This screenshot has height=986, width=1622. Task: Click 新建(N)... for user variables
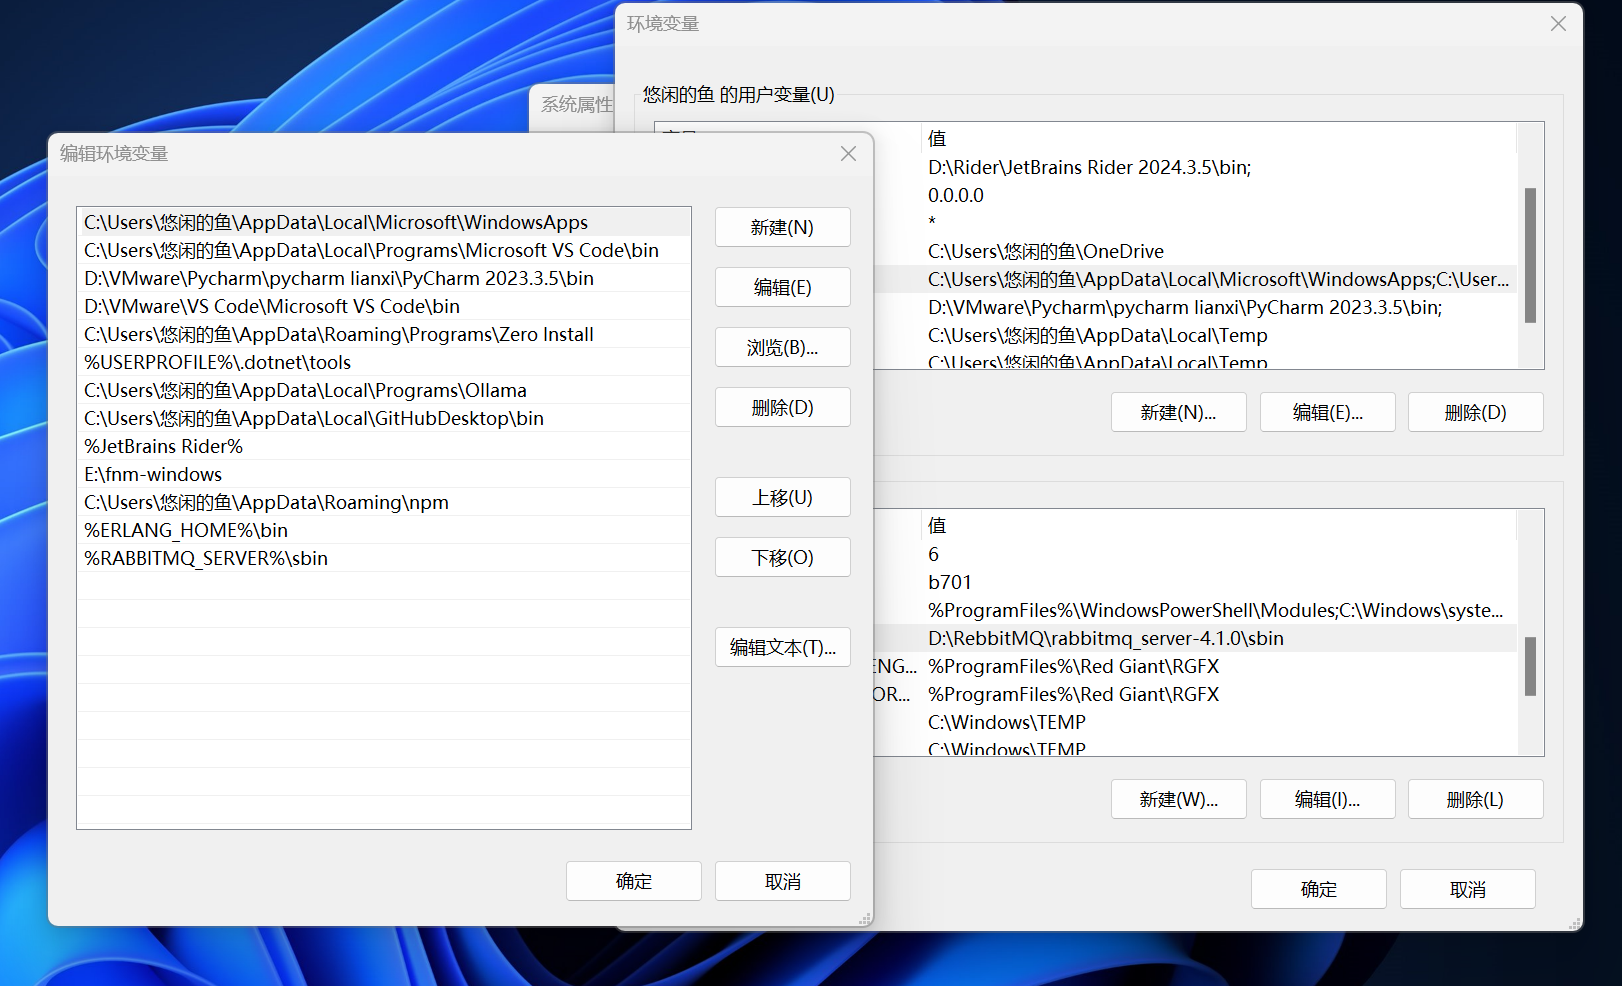pos(1178,412)
